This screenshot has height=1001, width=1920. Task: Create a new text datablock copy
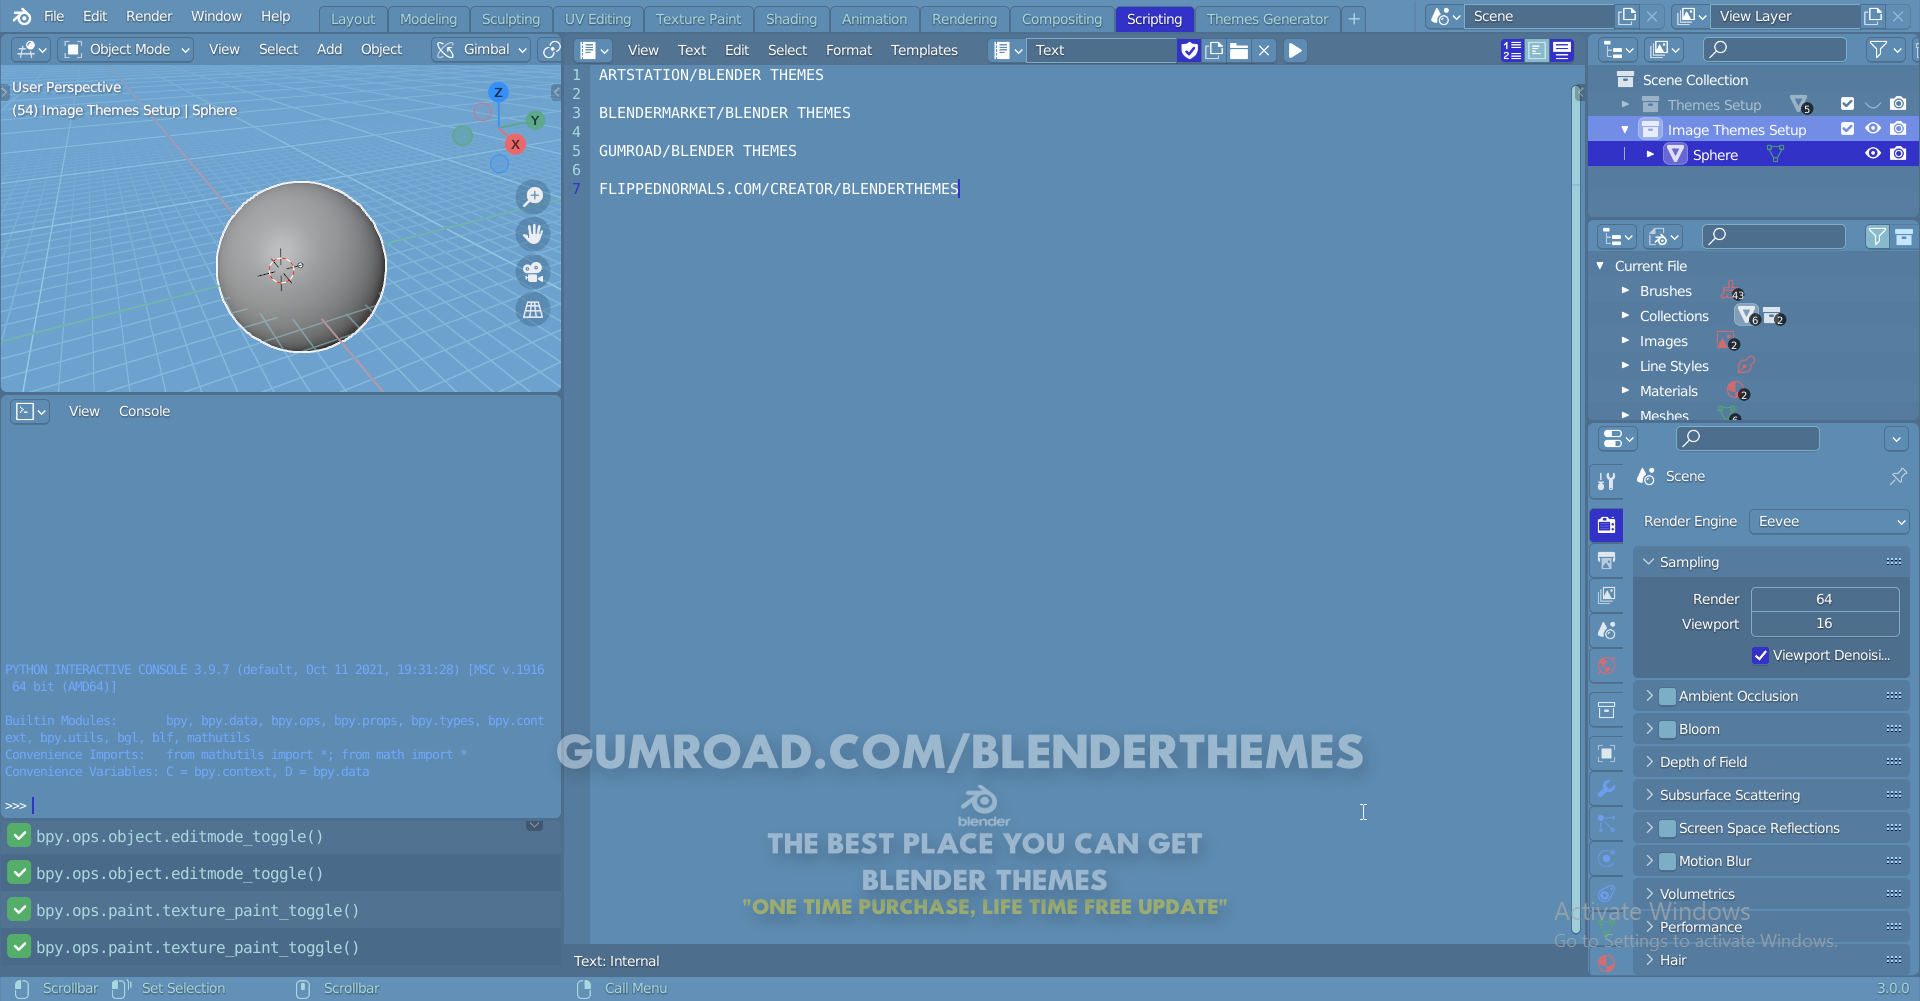1214,50
